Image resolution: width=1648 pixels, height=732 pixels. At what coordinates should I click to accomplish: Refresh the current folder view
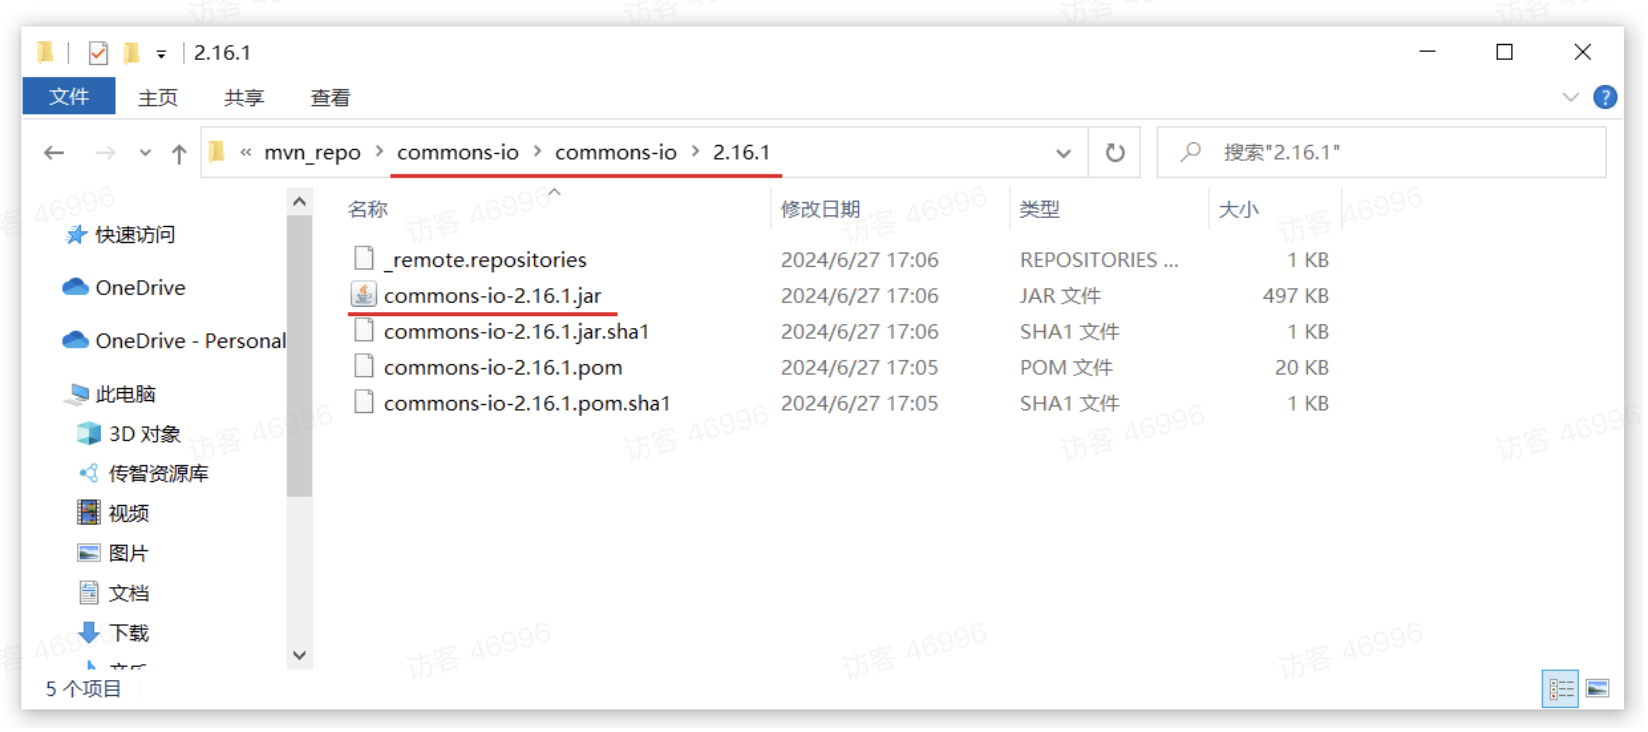pos(1114,153)
